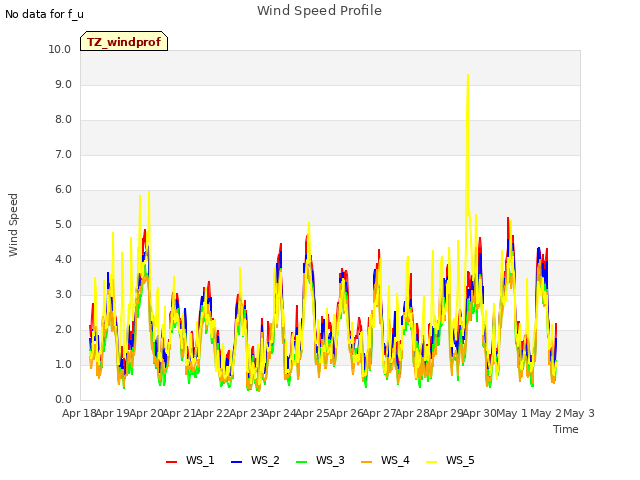This screenshot has height=480, width=640.
Task: Select the WS_1 legend label
Action: (200, 460)
